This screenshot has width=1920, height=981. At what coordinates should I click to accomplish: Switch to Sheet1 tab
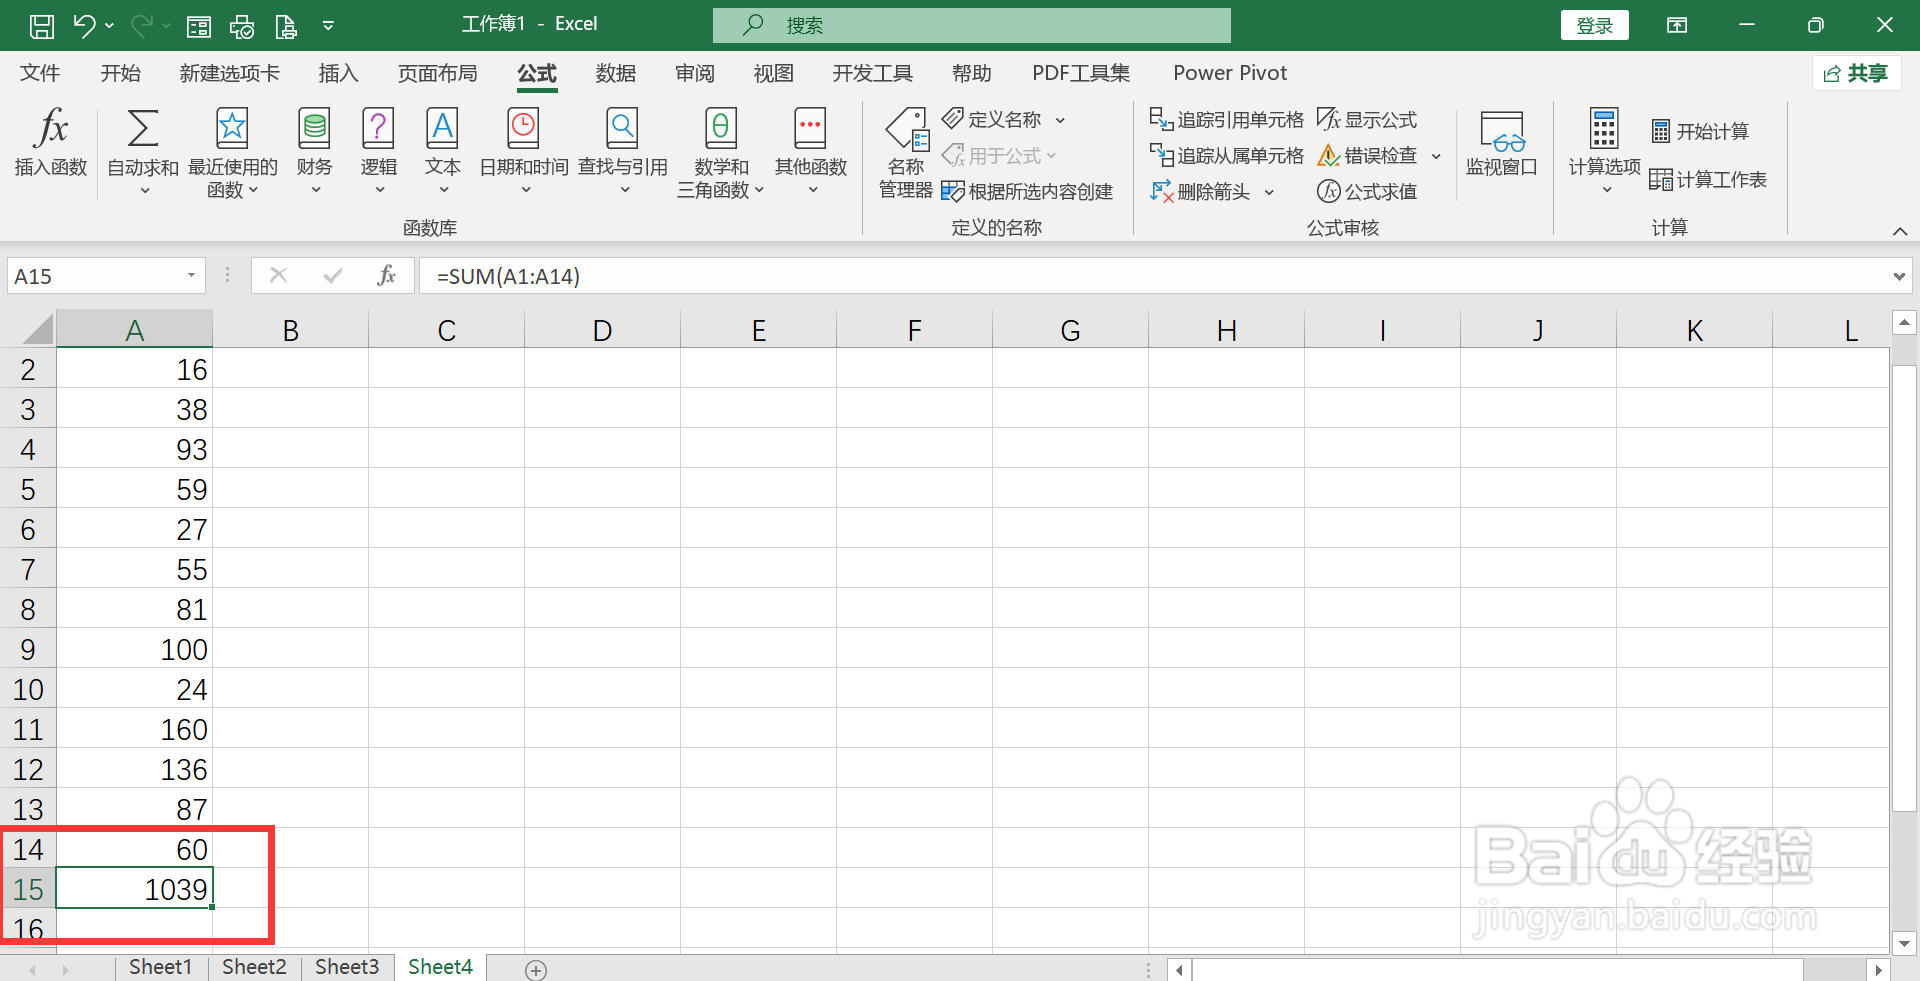point(161,967)
